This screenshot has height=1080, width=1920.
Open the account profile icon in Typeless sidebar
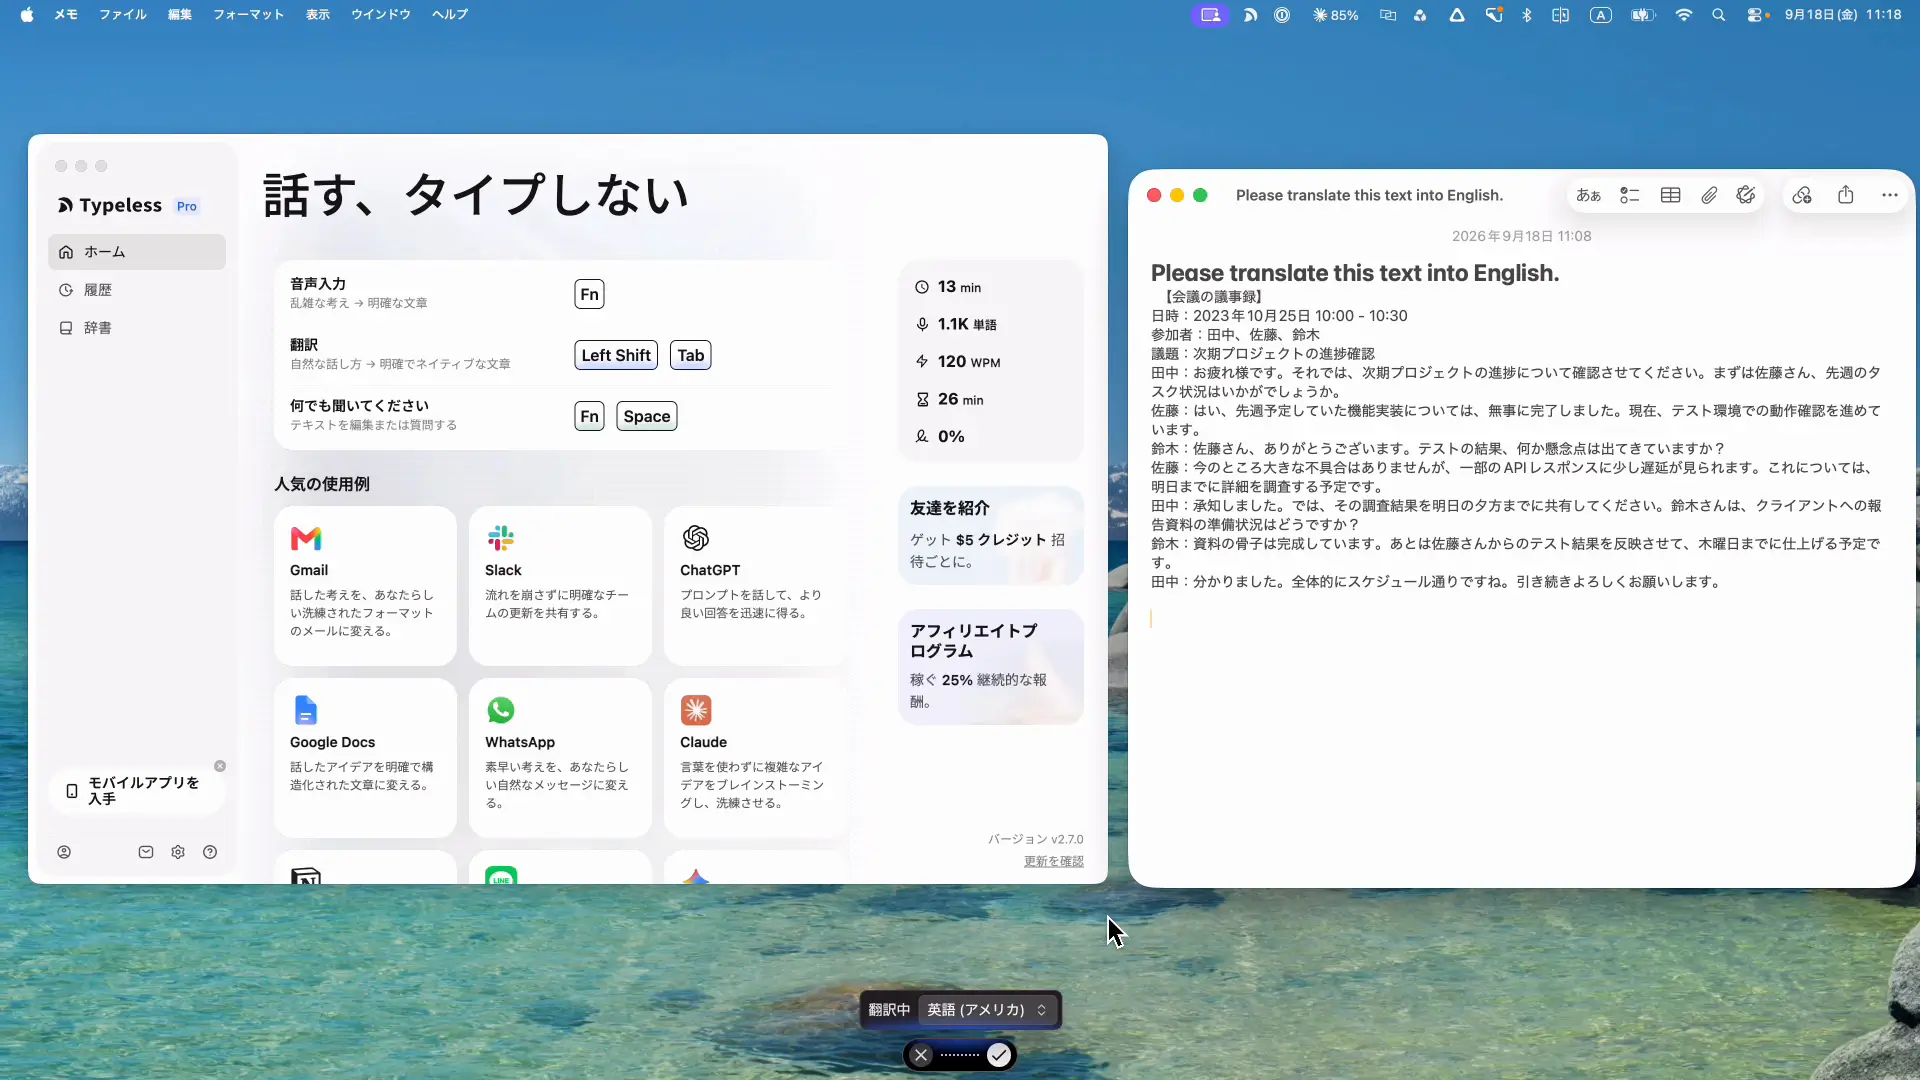point(64,852)
